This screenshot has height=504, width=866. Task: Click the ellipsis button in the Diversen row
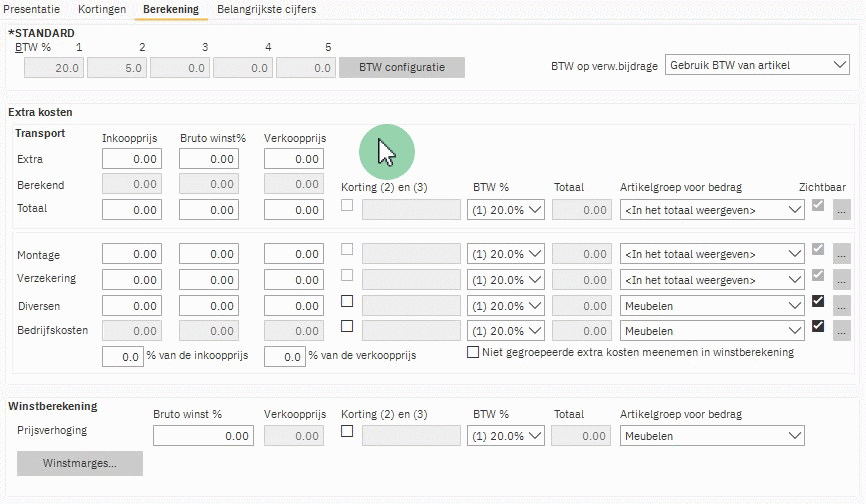841,305
